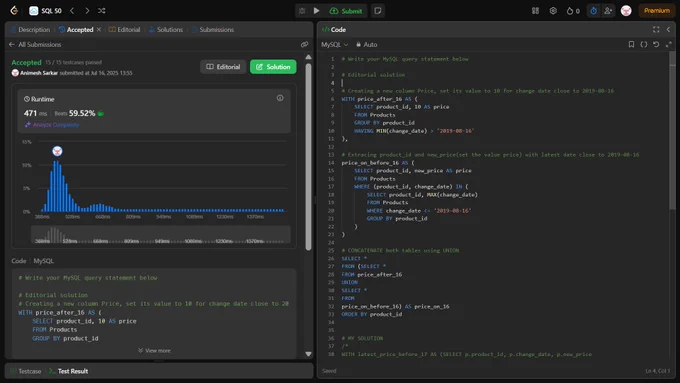Image resolution: width=680 pixels, height=383 pixels.
Task: Go back to All Submissions
Action: [35, 44]
